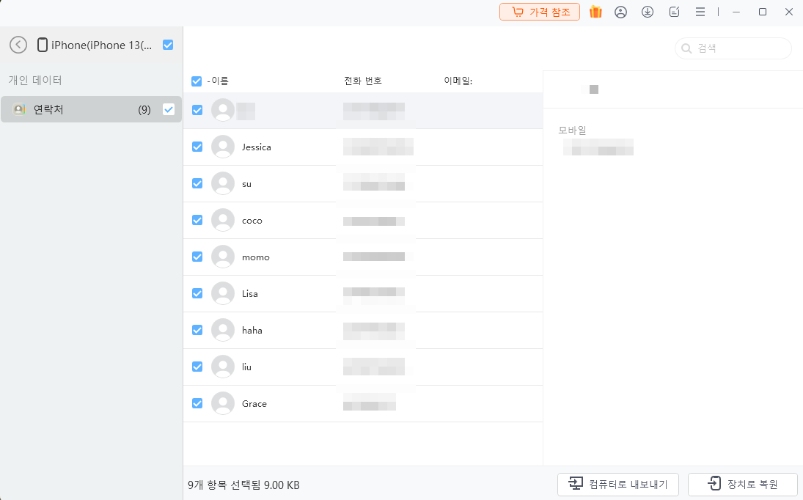The width and height of the screenshot is (803, 500).
Task: Select the Jessica contact name
Action: coord(257,147)
